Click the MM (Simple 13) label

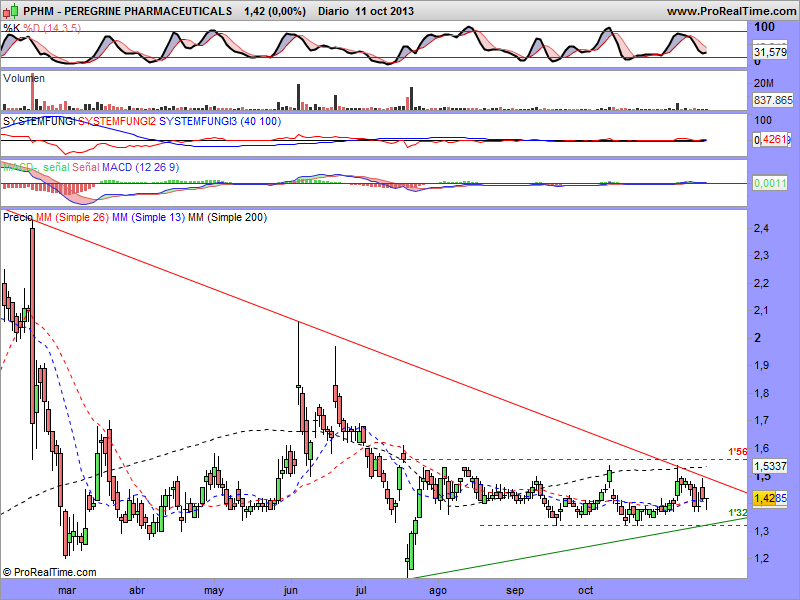[148, 217]
